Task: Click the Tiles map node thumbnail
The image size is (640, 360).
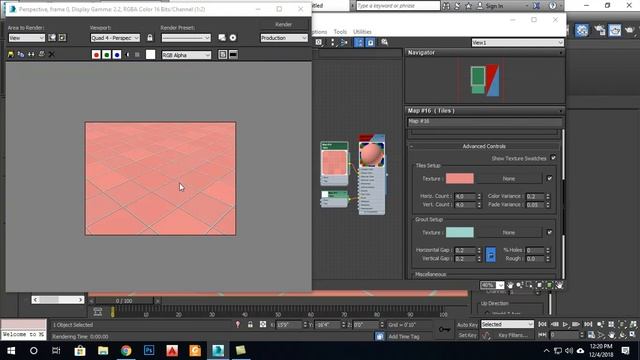Action: 334,162
